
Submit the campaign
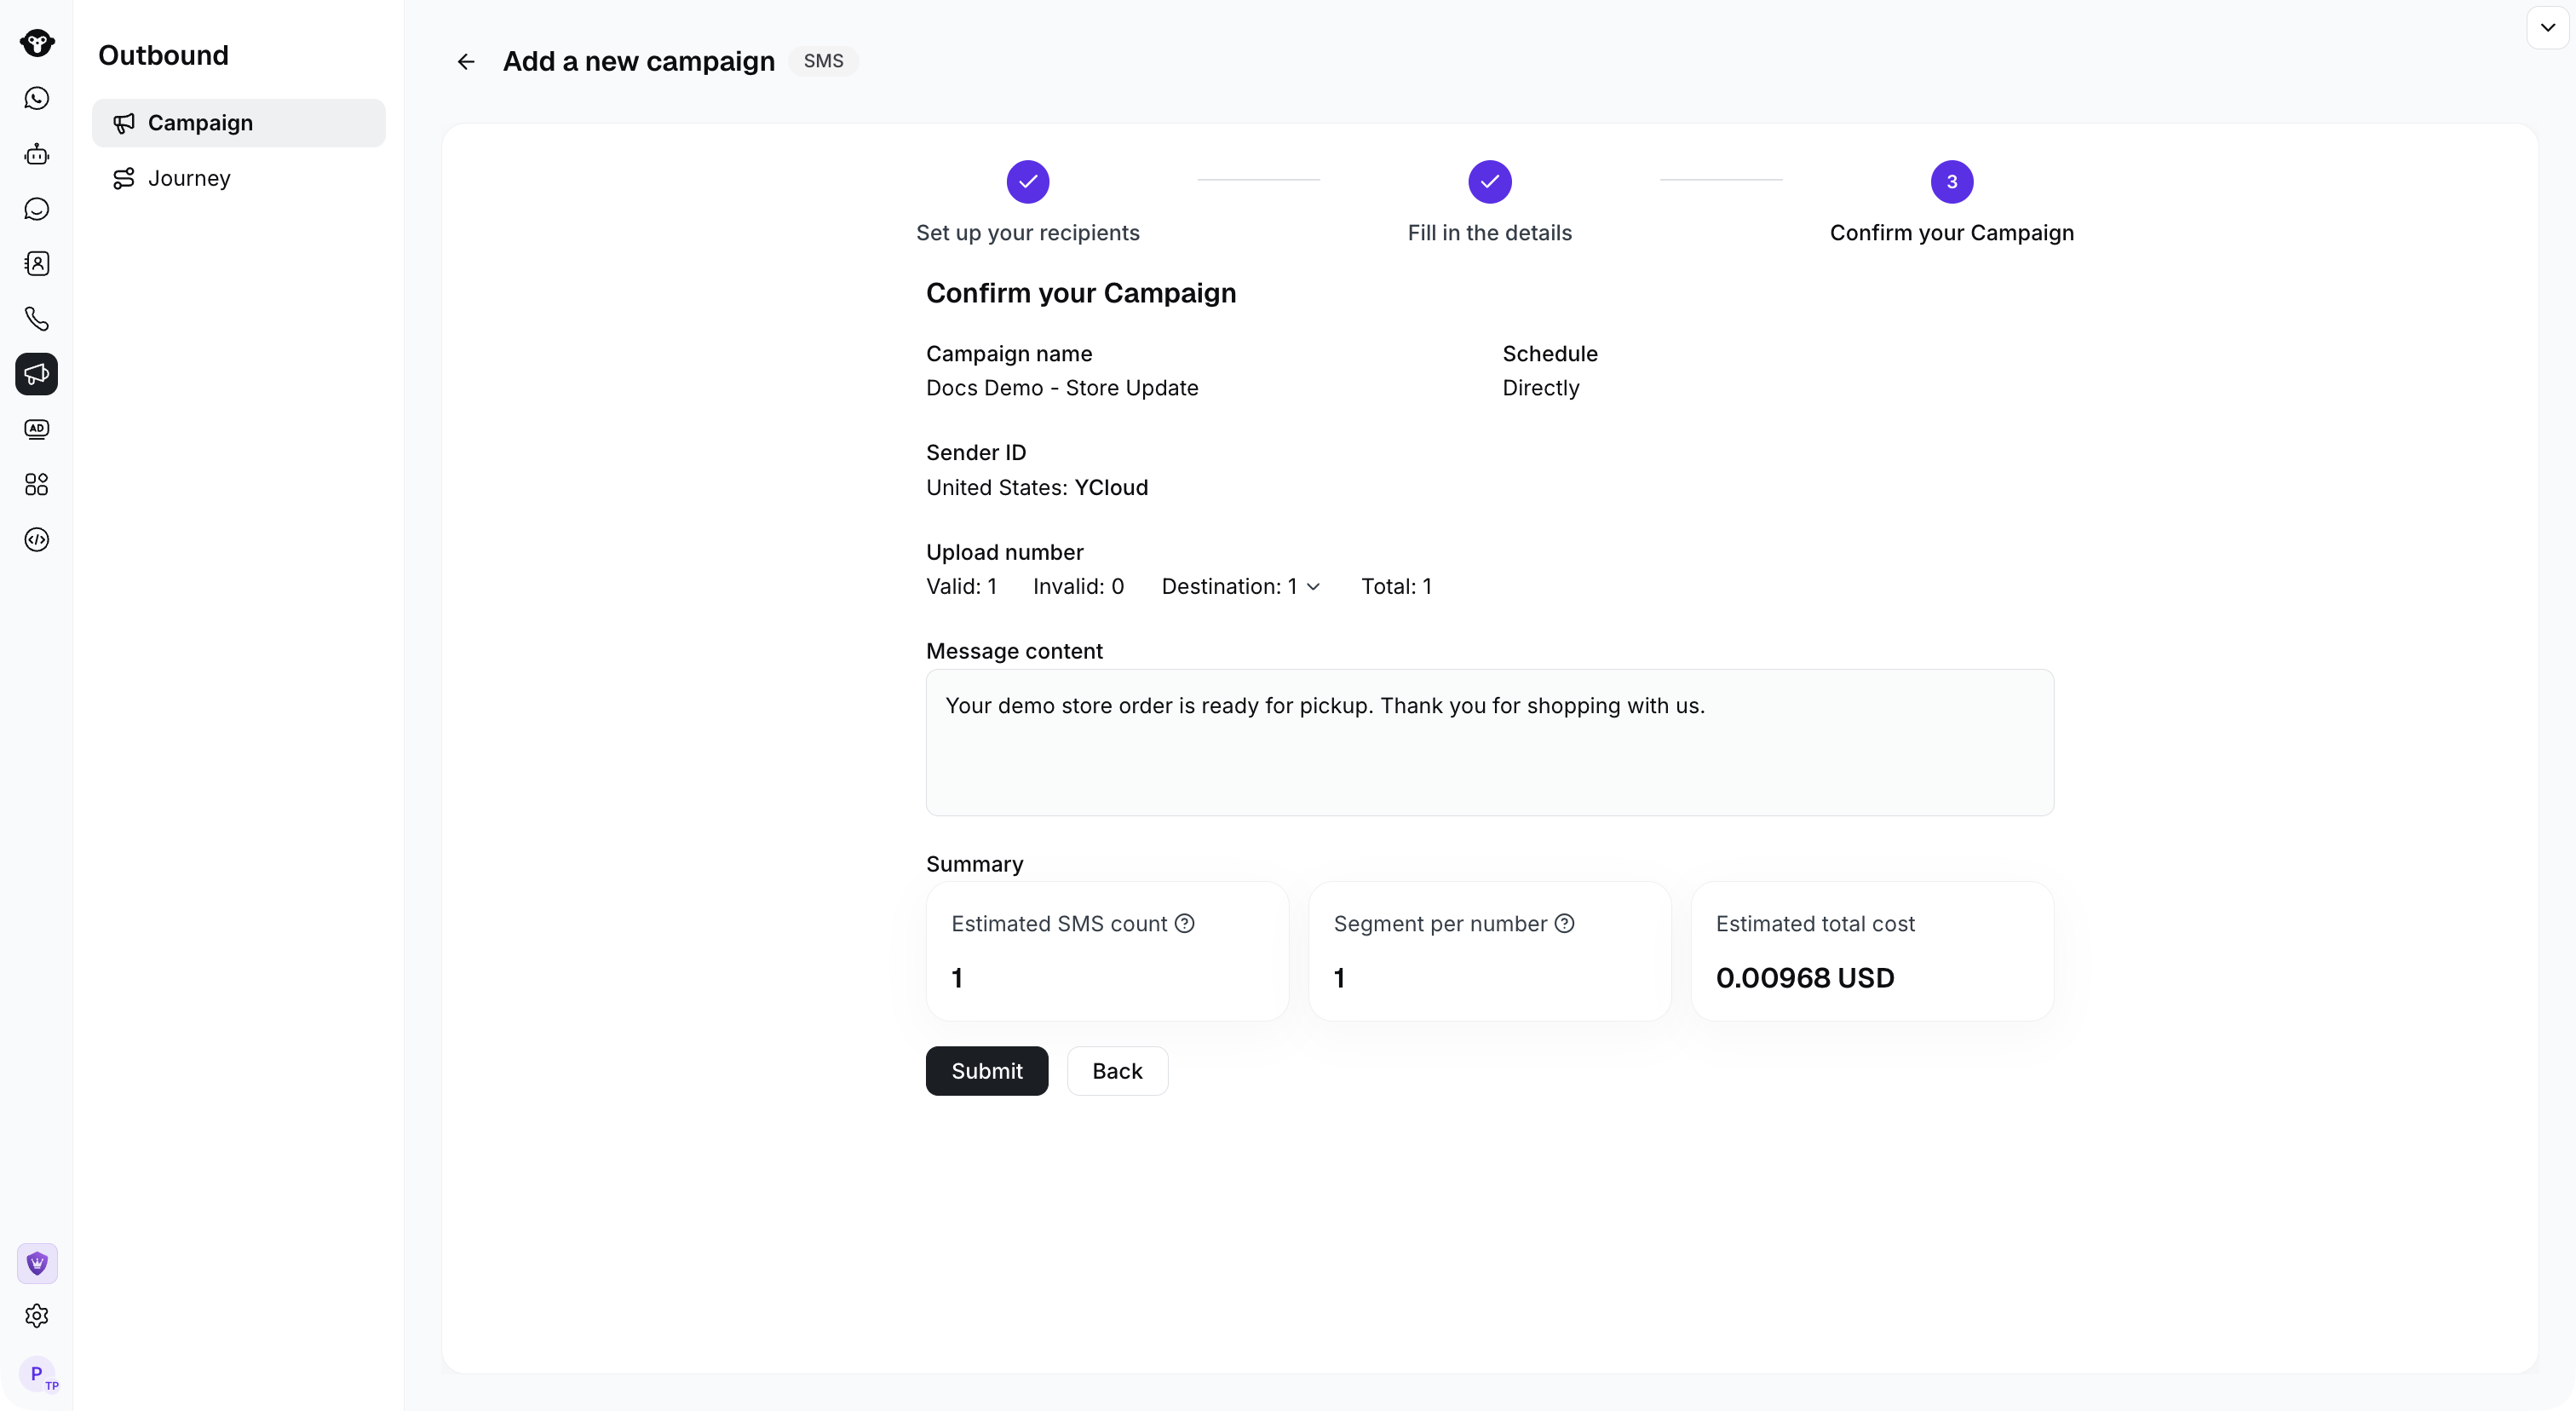click(x=987, y=1071)
